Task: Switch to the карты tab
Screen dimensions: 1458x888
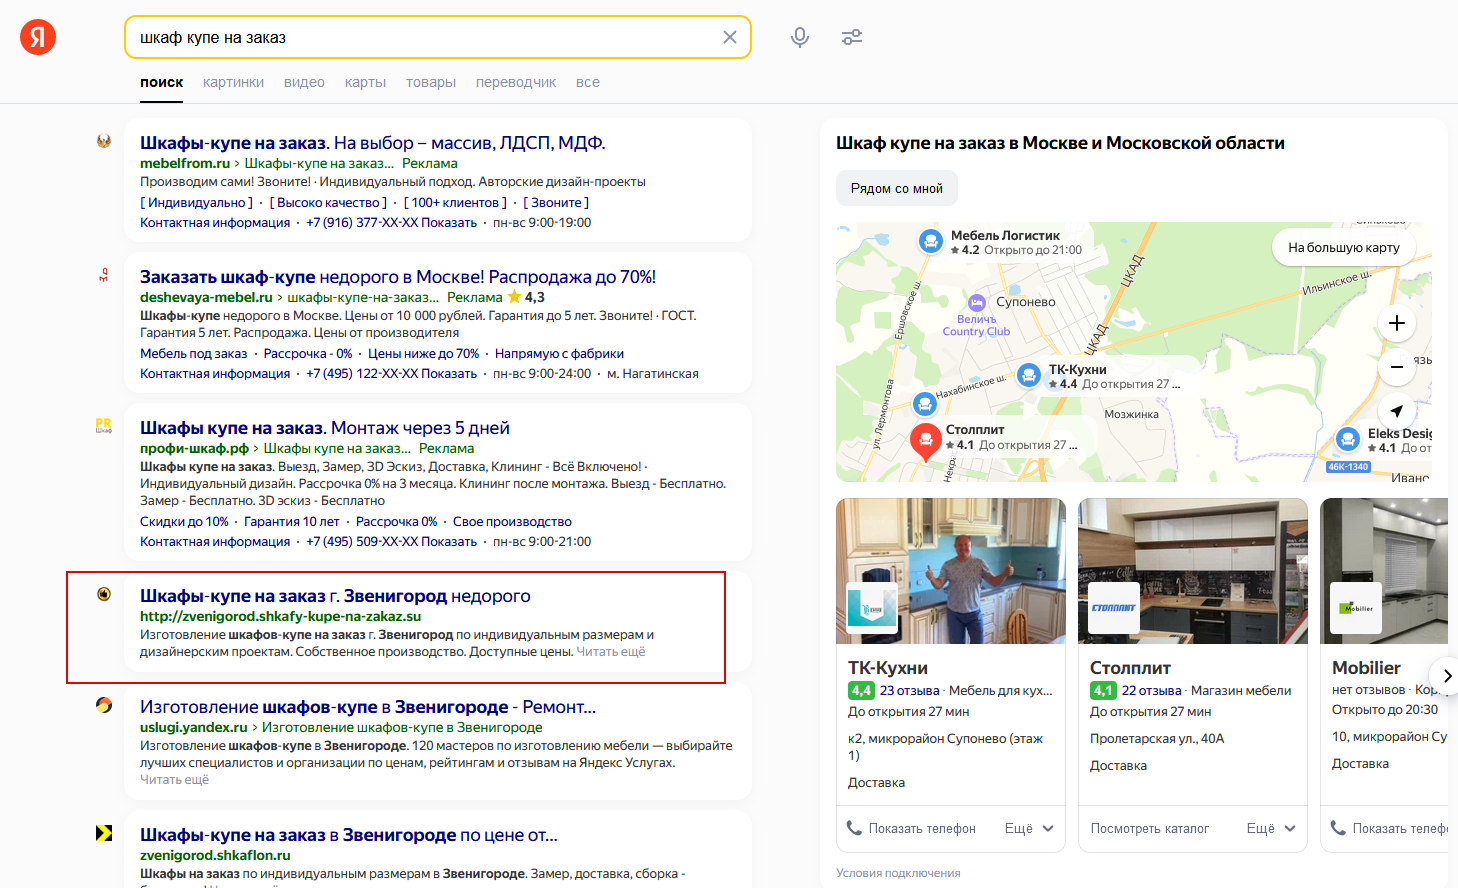Action: point(365,82)
